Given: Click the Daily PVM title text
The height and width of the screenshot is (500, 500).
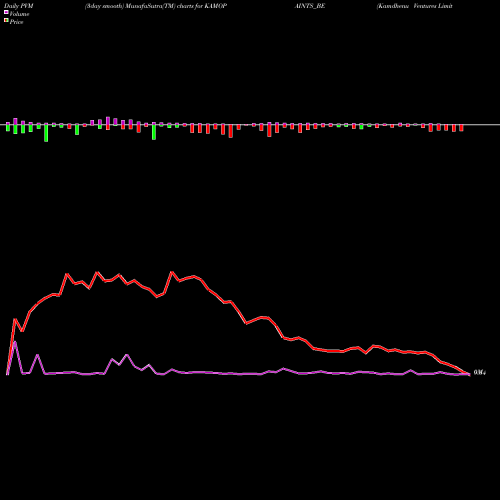Looking at the screenshot, I should (x=19, y=6).
